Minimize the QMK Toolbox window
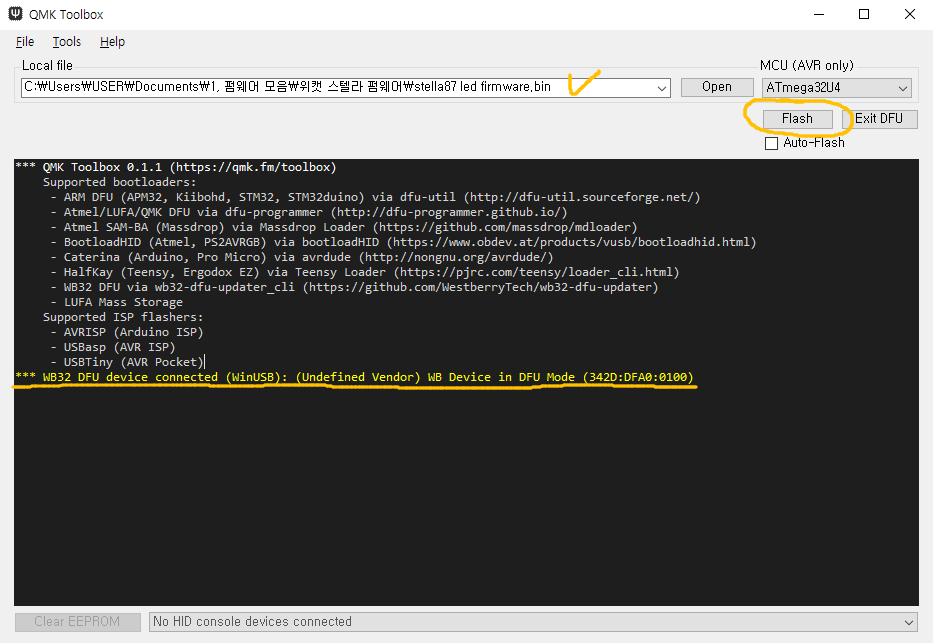 [x=819, y=14]
